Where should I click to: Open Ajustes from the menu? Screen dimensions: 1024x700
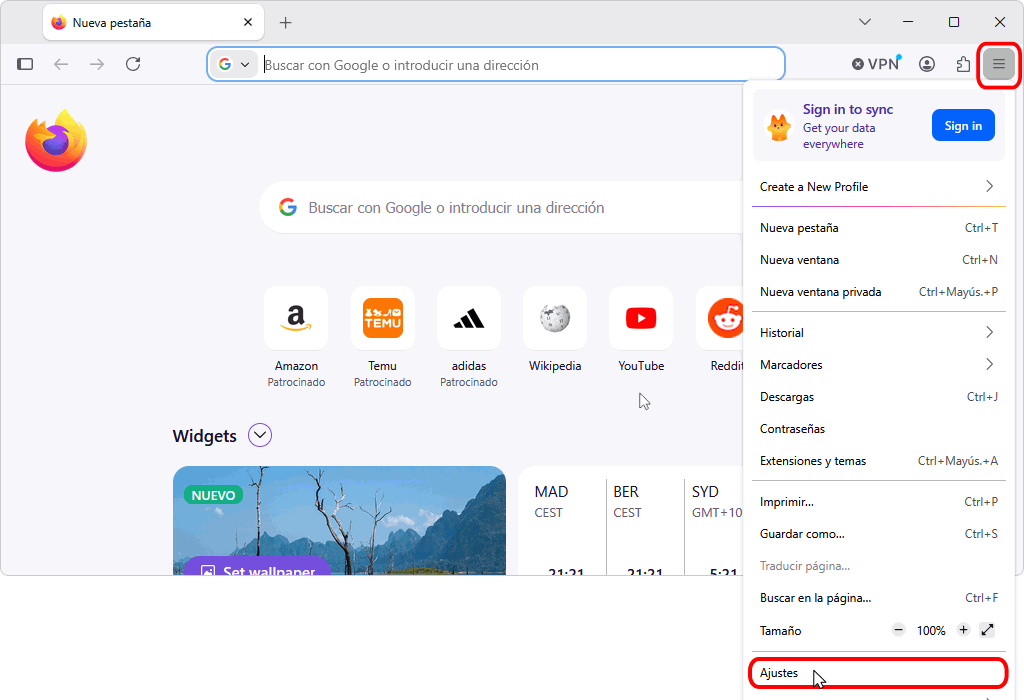coord(878,673)
